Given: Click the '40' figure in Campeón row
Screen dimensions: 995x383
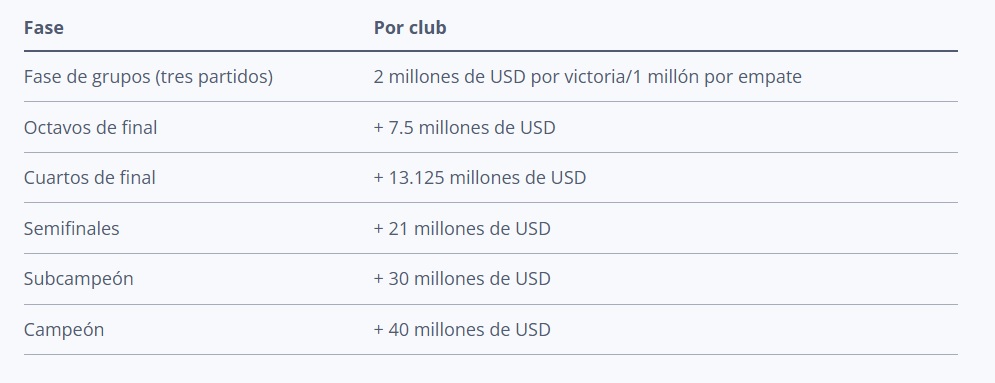Looking at the screenshot, I should pos(399,330).
